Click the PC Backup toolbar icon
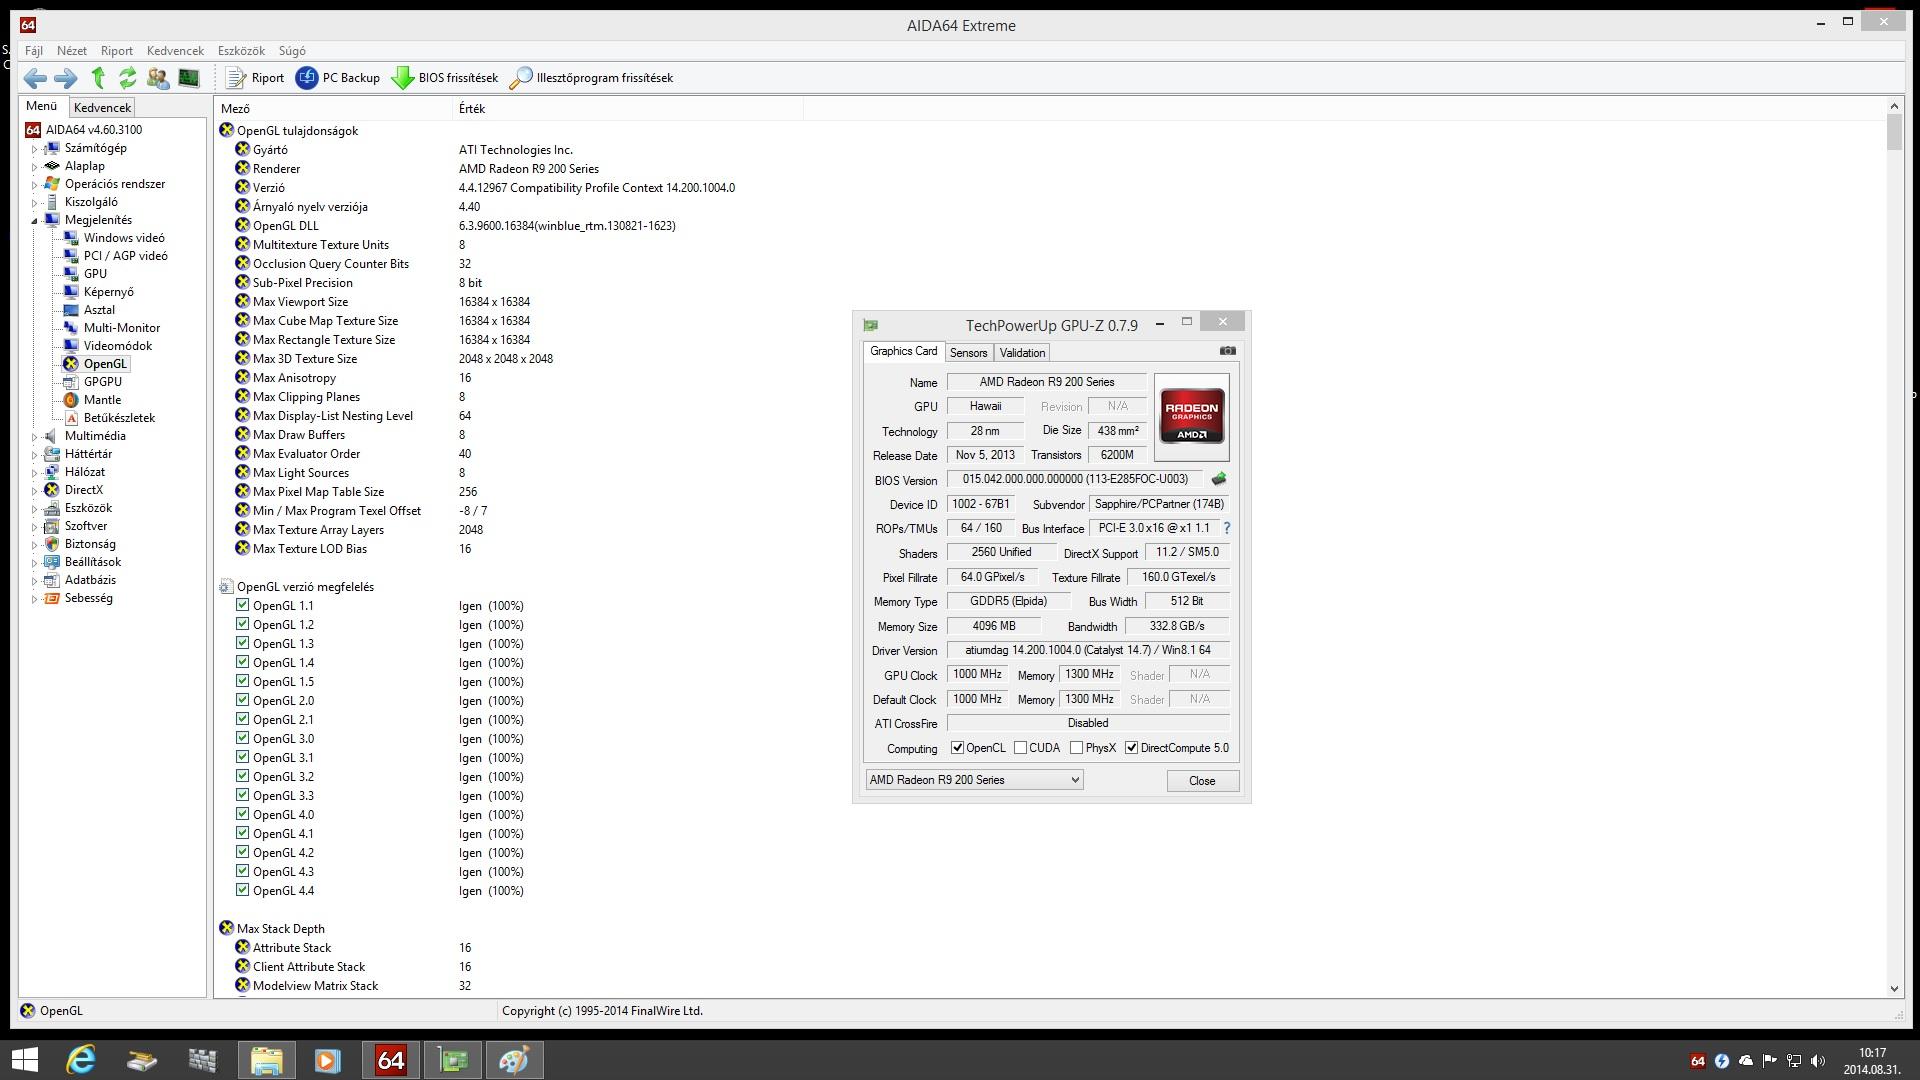Screen dimensions: 1920x1080 point(307,78)
